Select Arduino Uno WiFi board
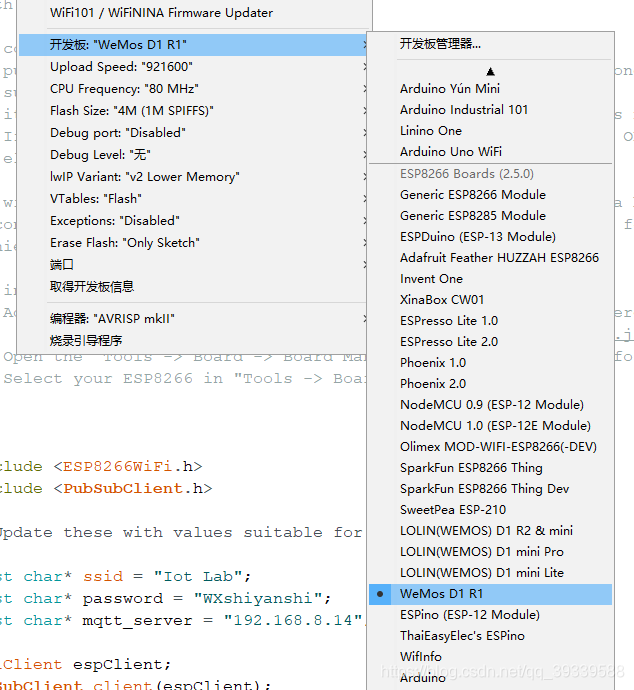Viewport: 634px width, 690px height. coord(490,152)
